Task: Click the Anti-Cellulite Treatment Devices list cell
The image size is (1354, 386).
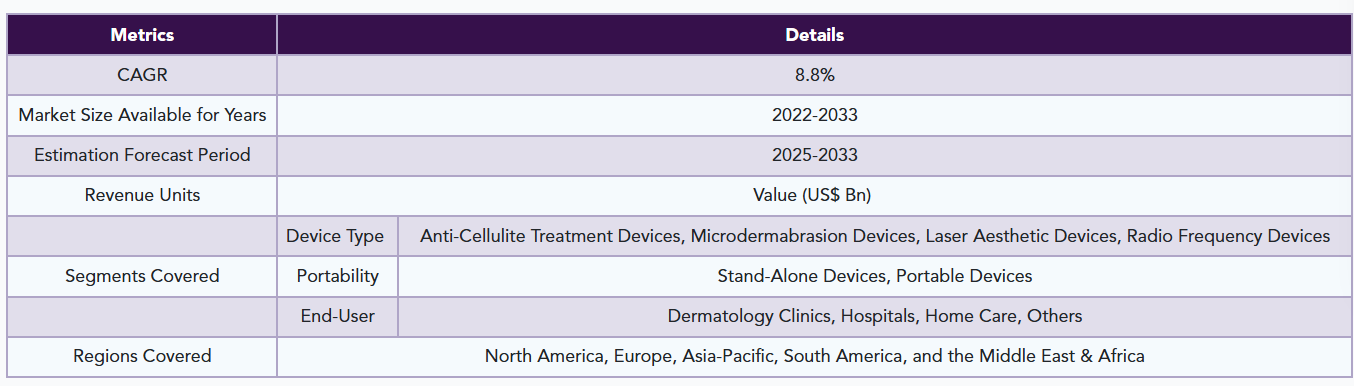Action: [875, 236]
